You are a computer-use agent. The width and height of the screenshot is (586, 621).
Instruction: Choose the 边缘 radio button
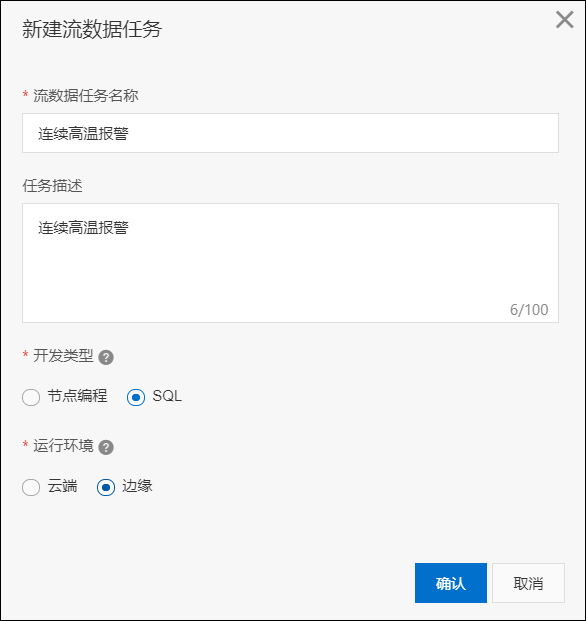tap(106, 487)
